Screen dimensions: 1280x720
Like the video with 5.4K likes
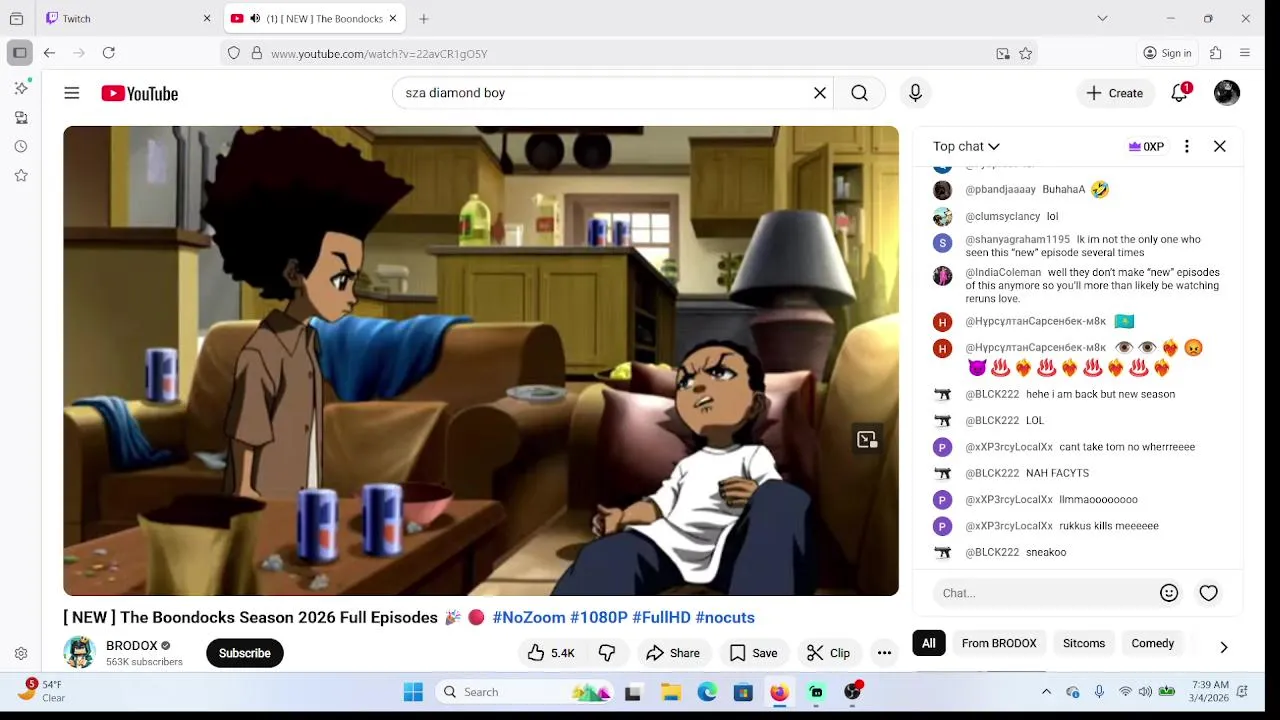[551, 653]
